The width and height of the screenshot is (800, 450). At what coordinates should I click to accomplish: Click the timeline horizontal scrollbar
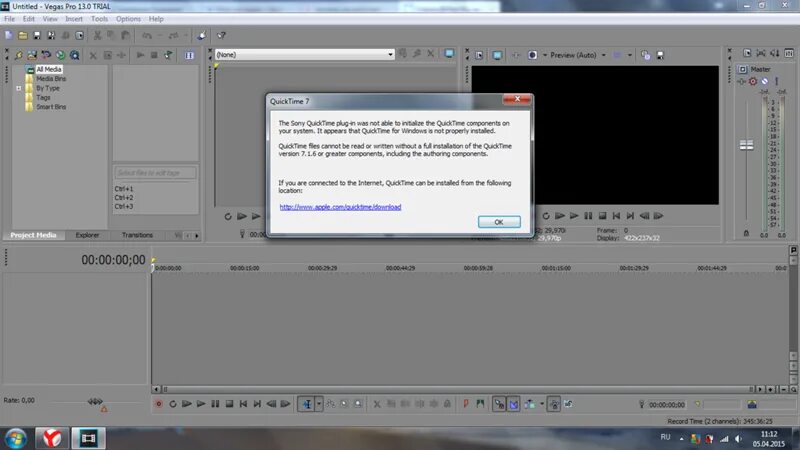458,389
